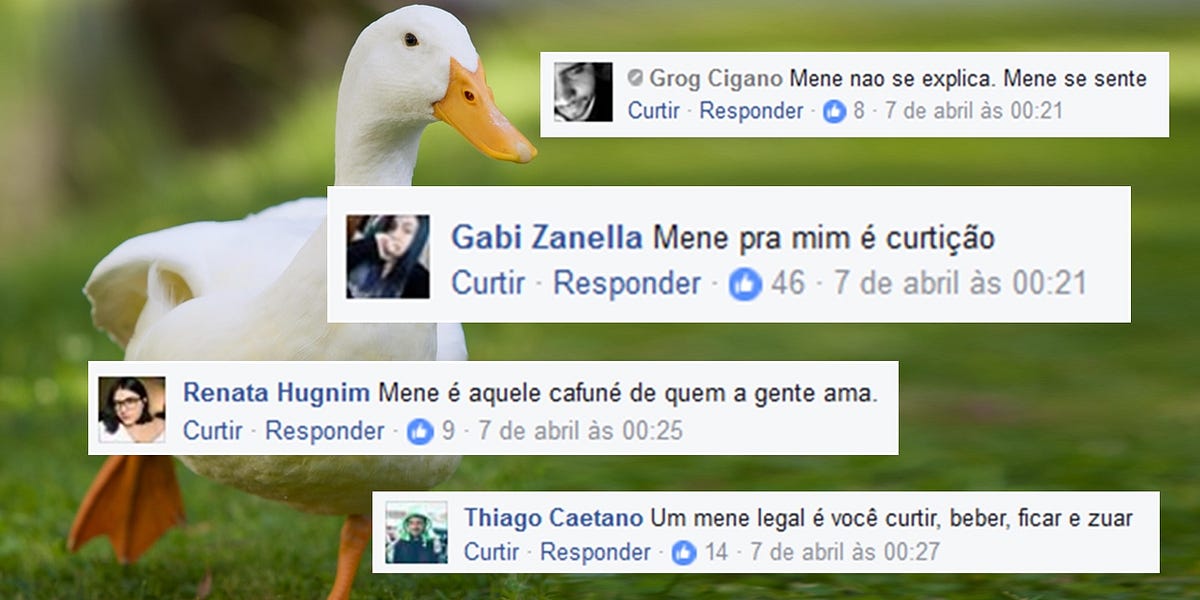1200x600 pixels.
Task: Click the like thumb icon on Renata Hugnim's comment
Action: [x=420, y=432]
